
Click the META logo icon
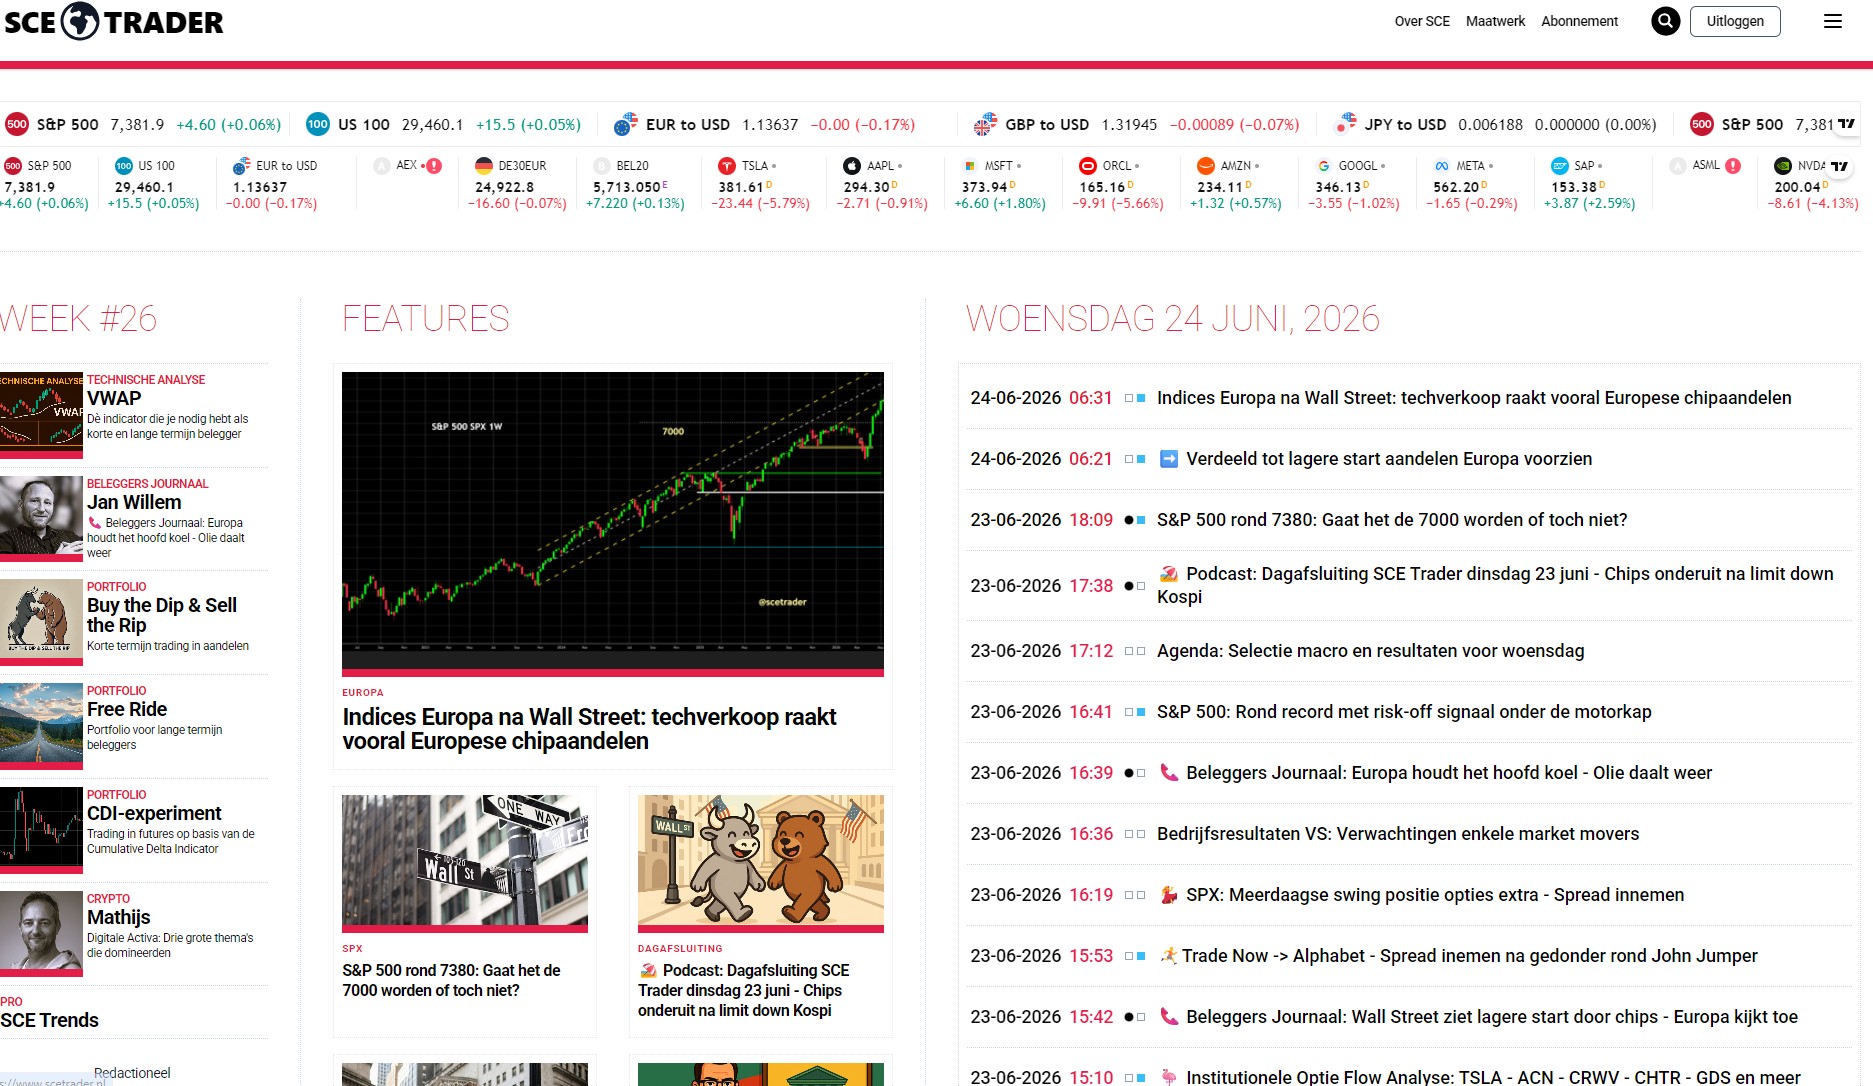(x=1442, y=166)
